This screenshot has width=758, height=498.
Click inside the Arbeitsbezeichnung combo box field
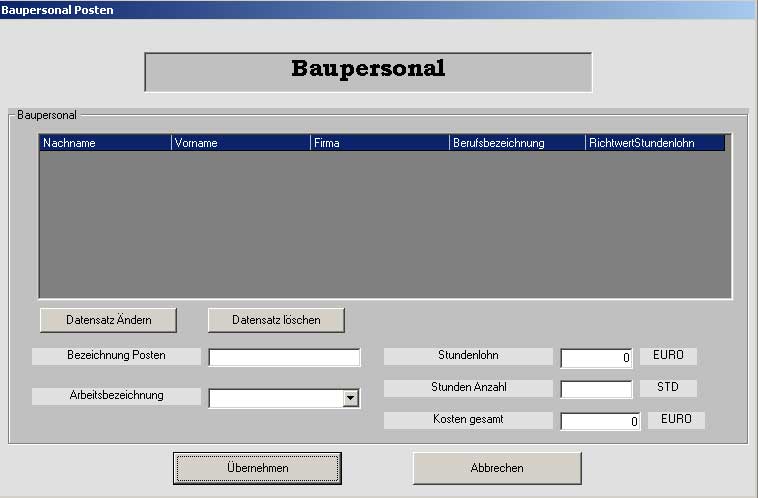pos(275,398)
